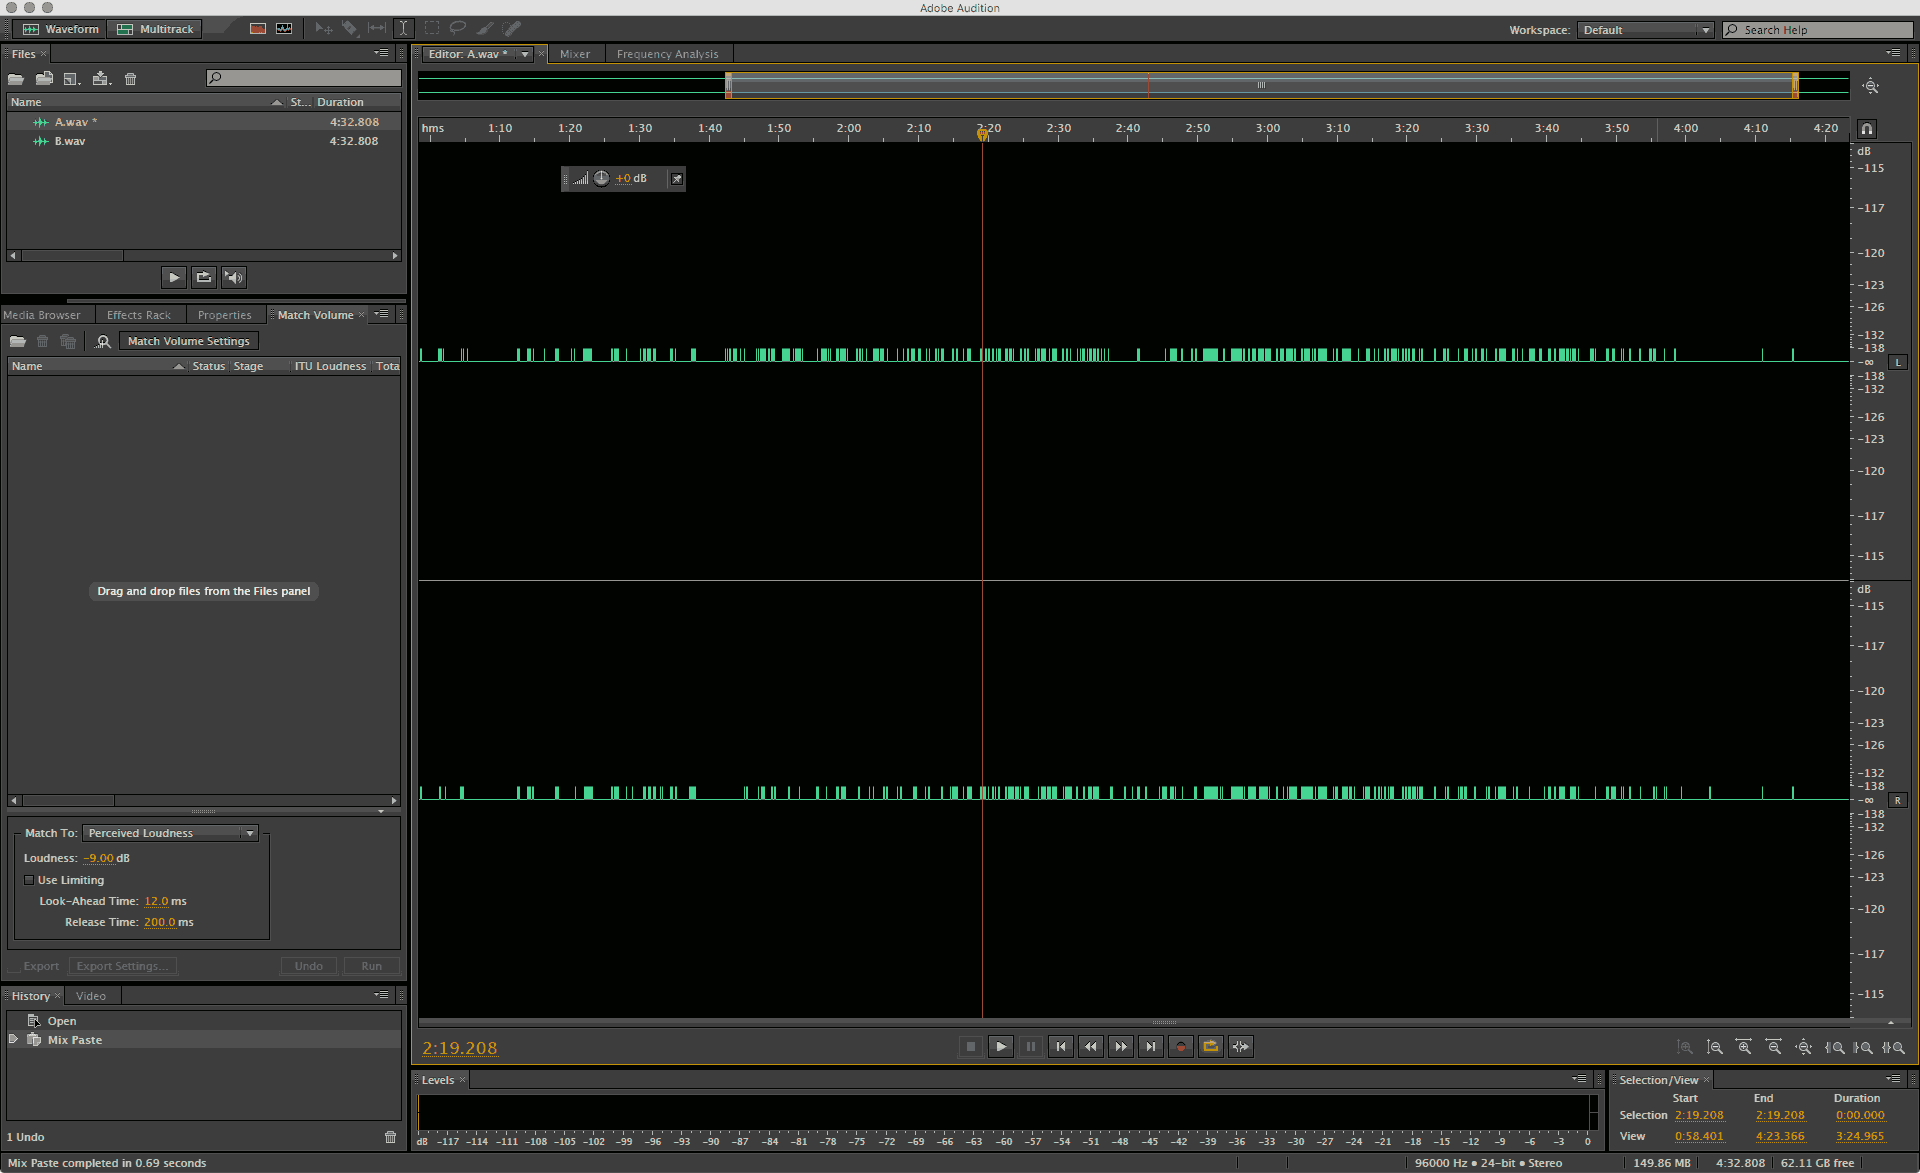Image resolution: width=1920 pixels, height=1173 pixels.
Task: Click the Match Volume Settings button
Action: 189,341
